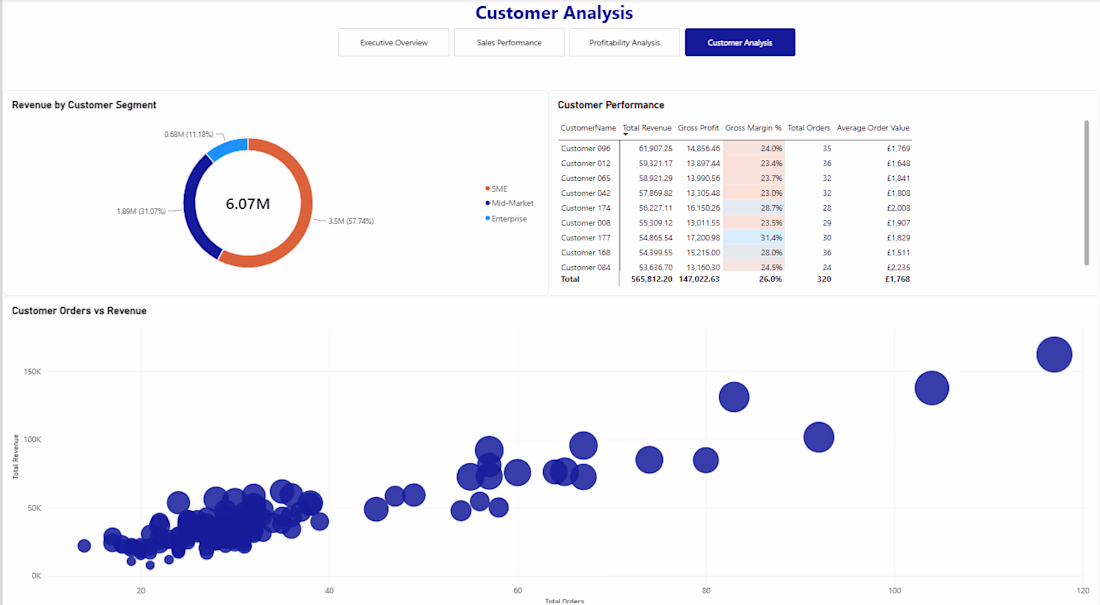This screenshot has height=605, width=1100.
Task: Sort by the Total Revenue column header
Action: click(x=647, y=128)
